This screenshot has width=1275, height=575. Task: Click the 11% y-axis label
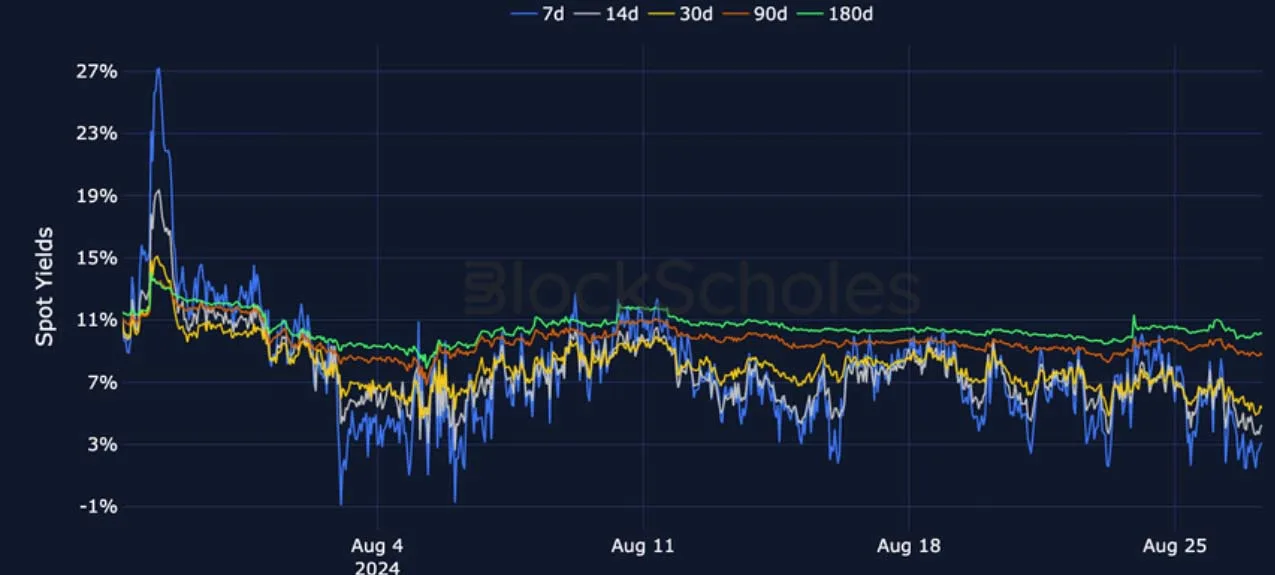[99, 320]
